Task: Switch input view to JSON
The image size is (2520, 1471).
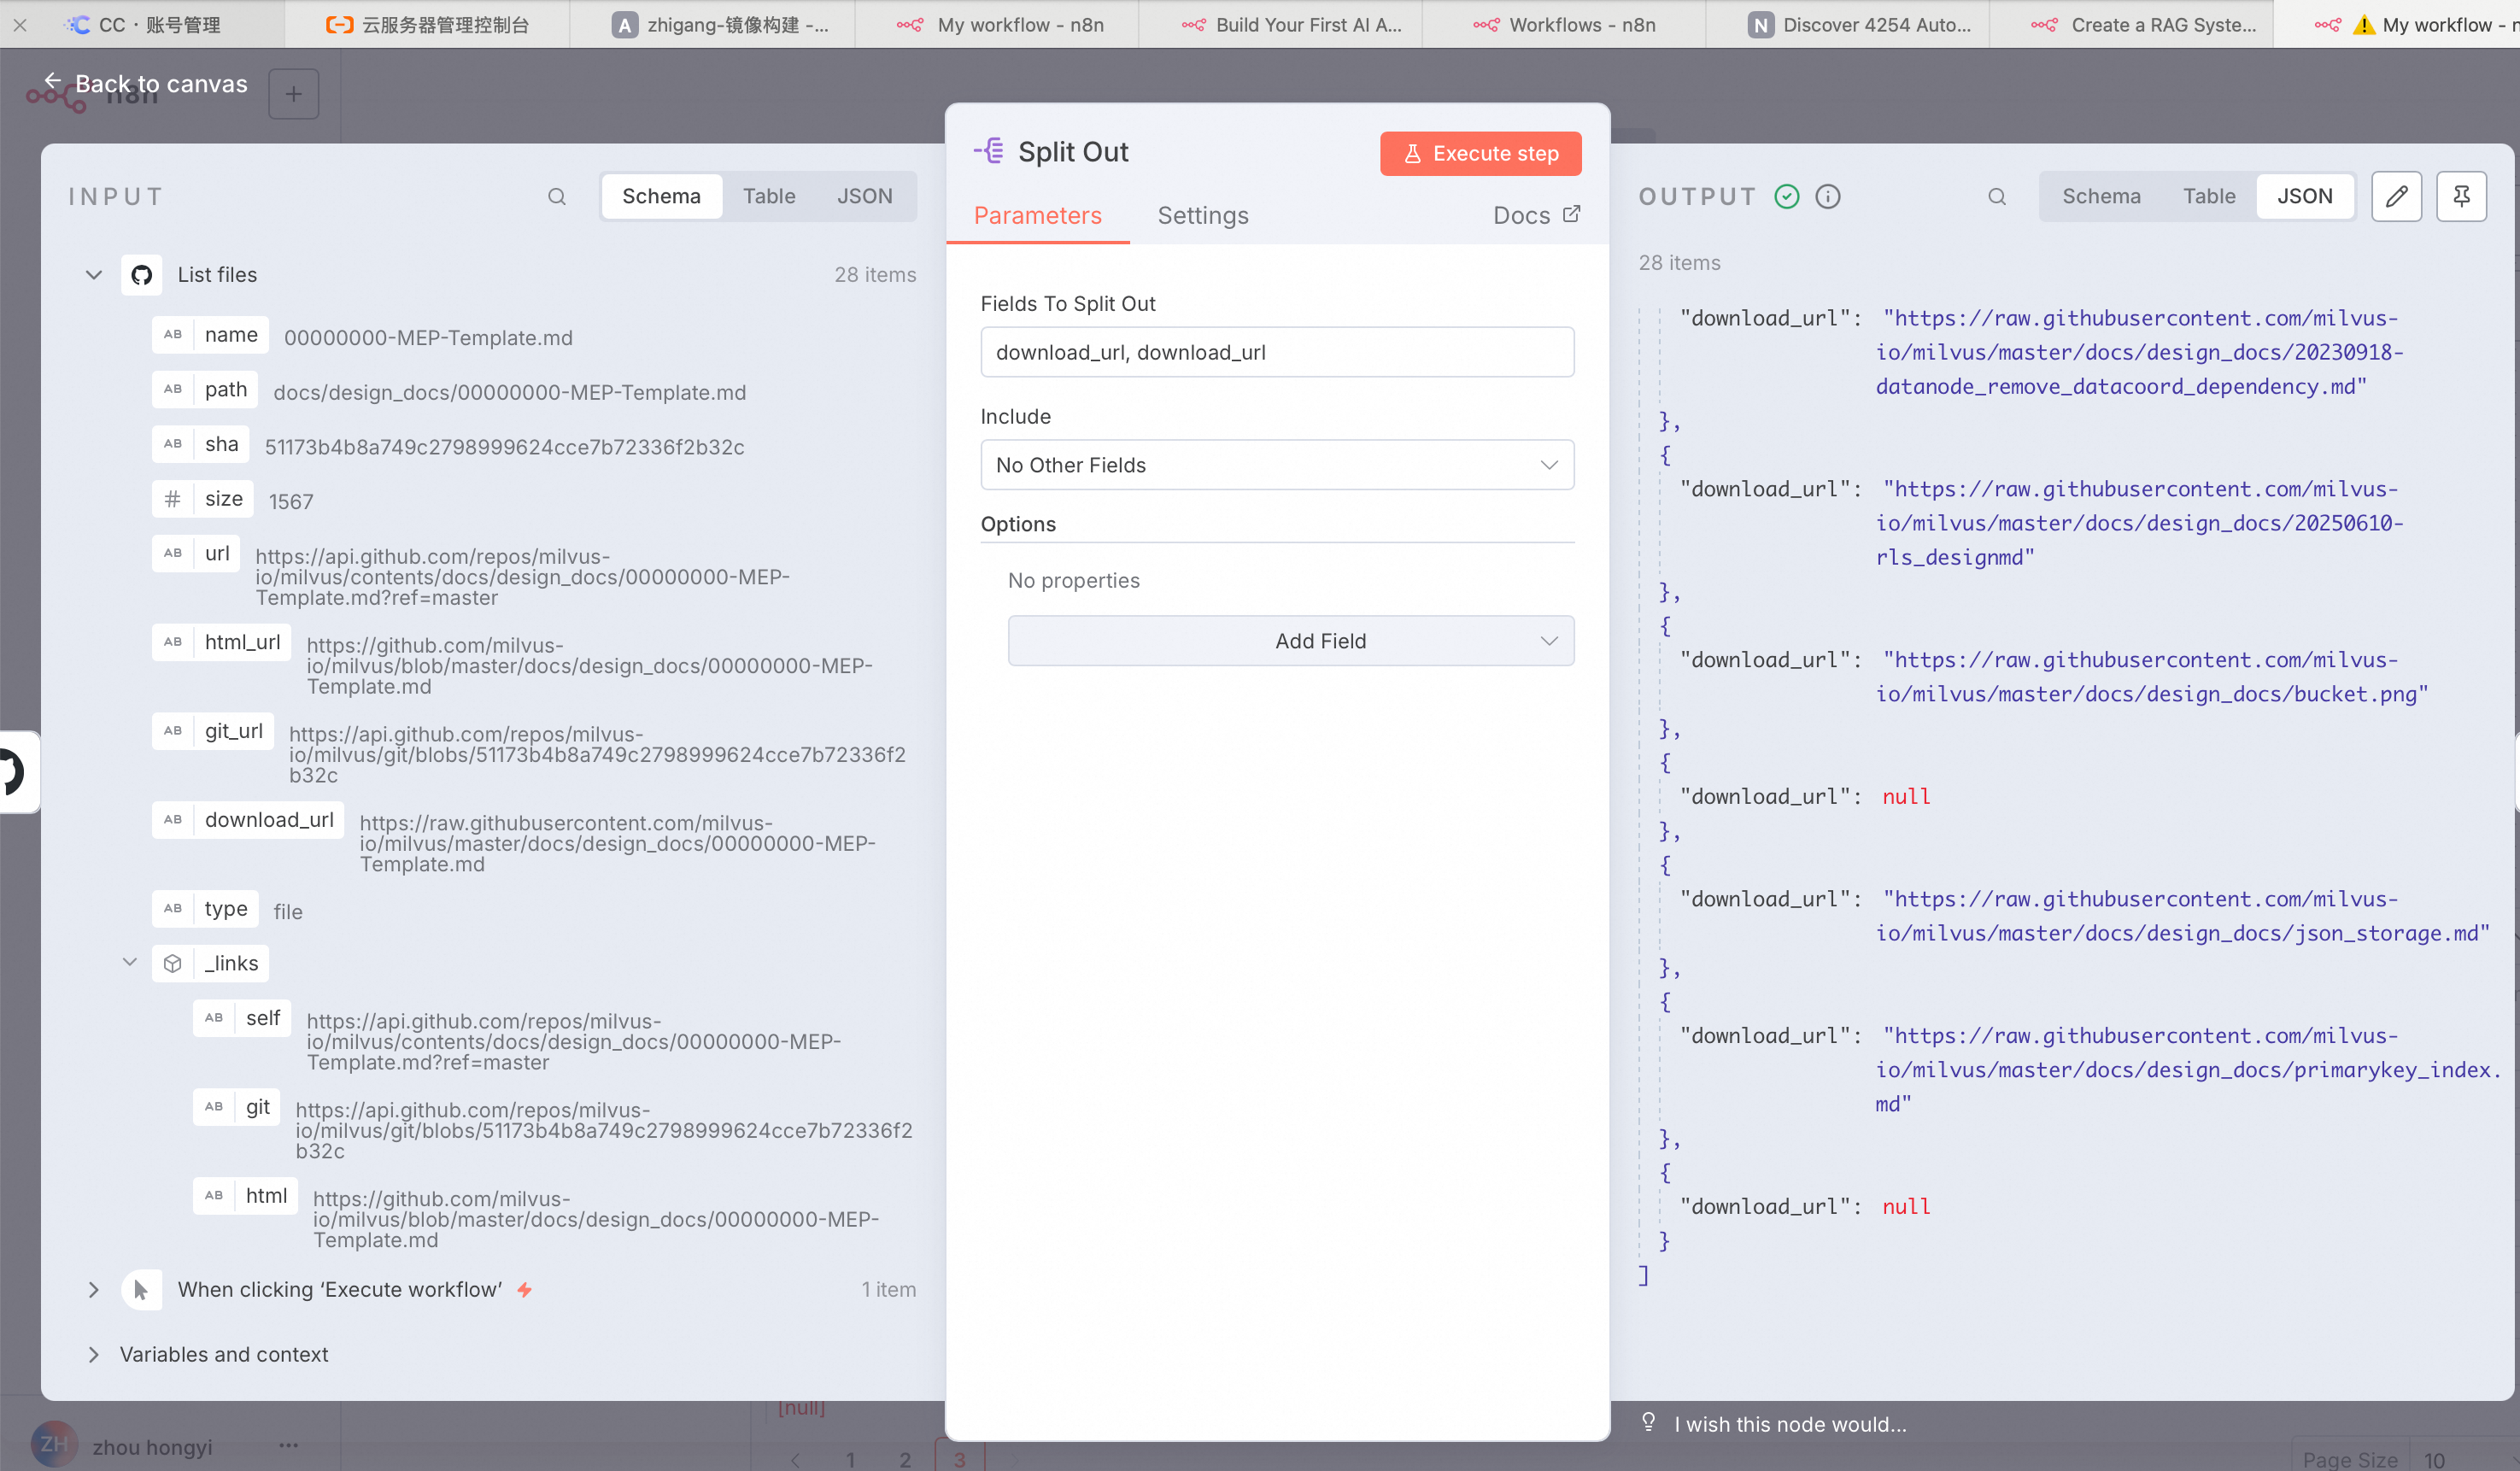Action: pos(864,197)
